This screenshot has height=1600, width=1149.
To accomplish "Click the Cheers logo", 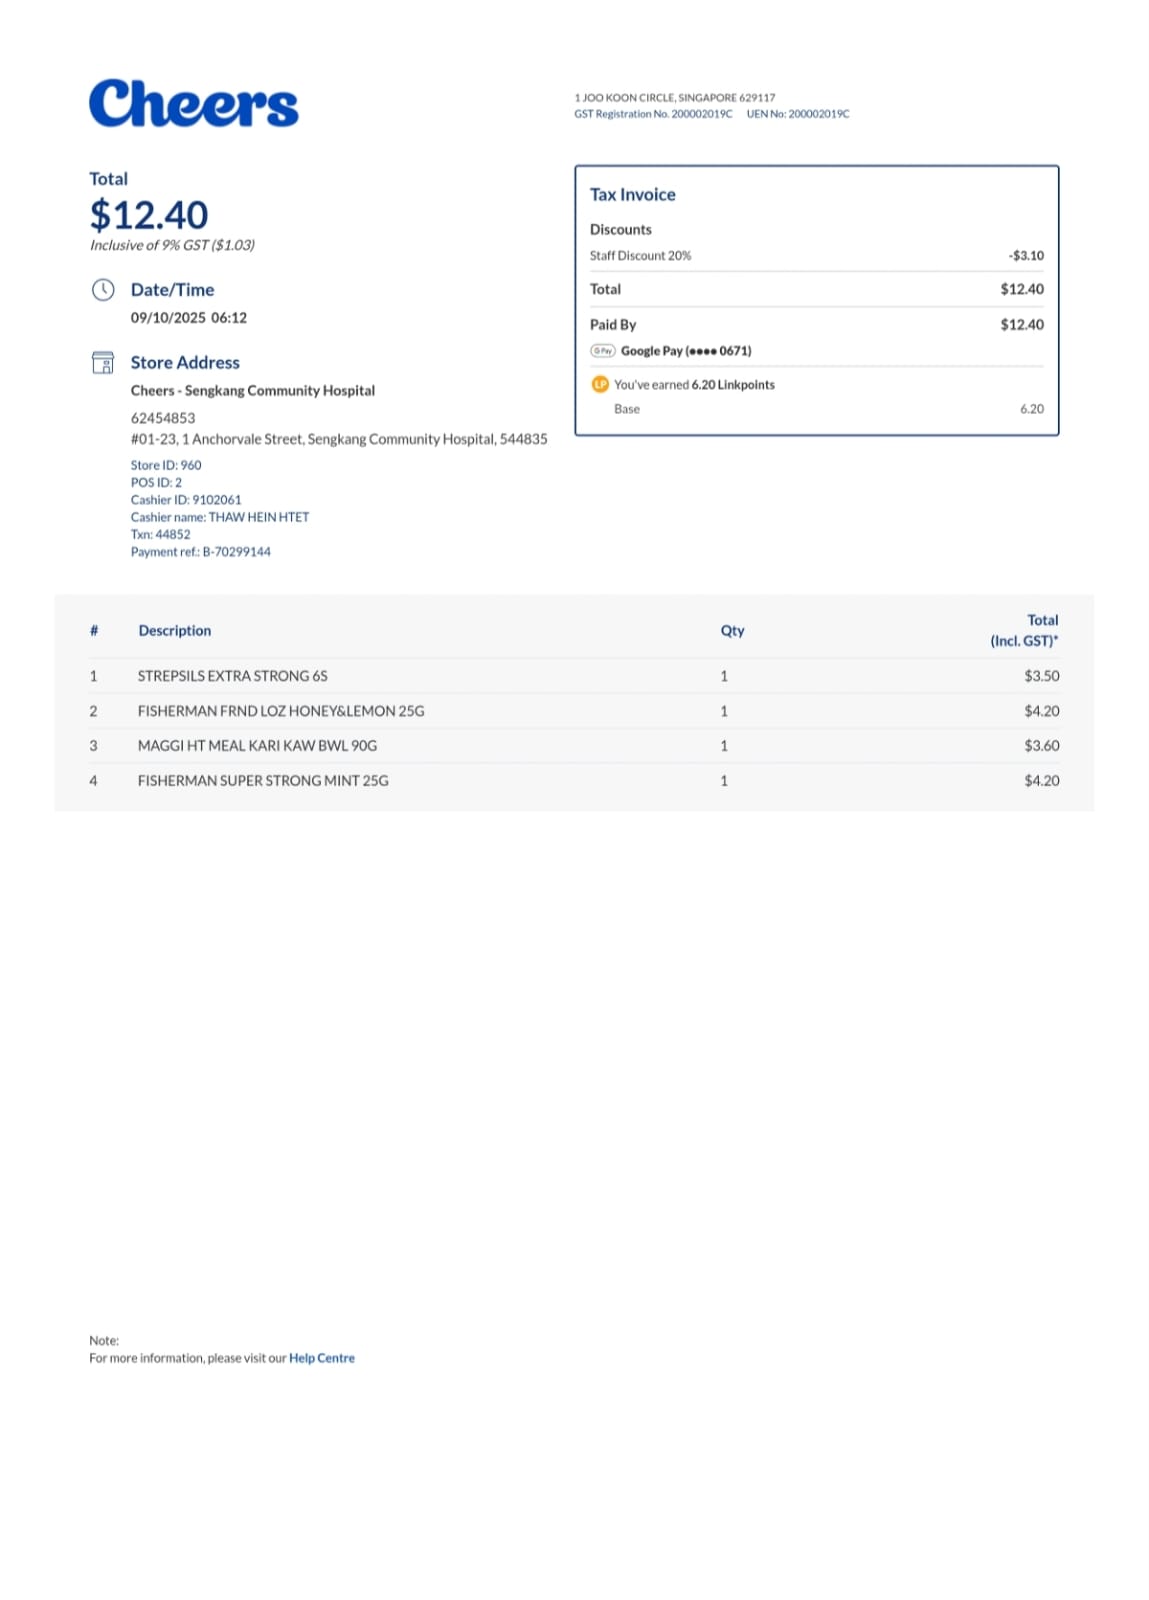I will pyautogui.click(x=193, y=104).
